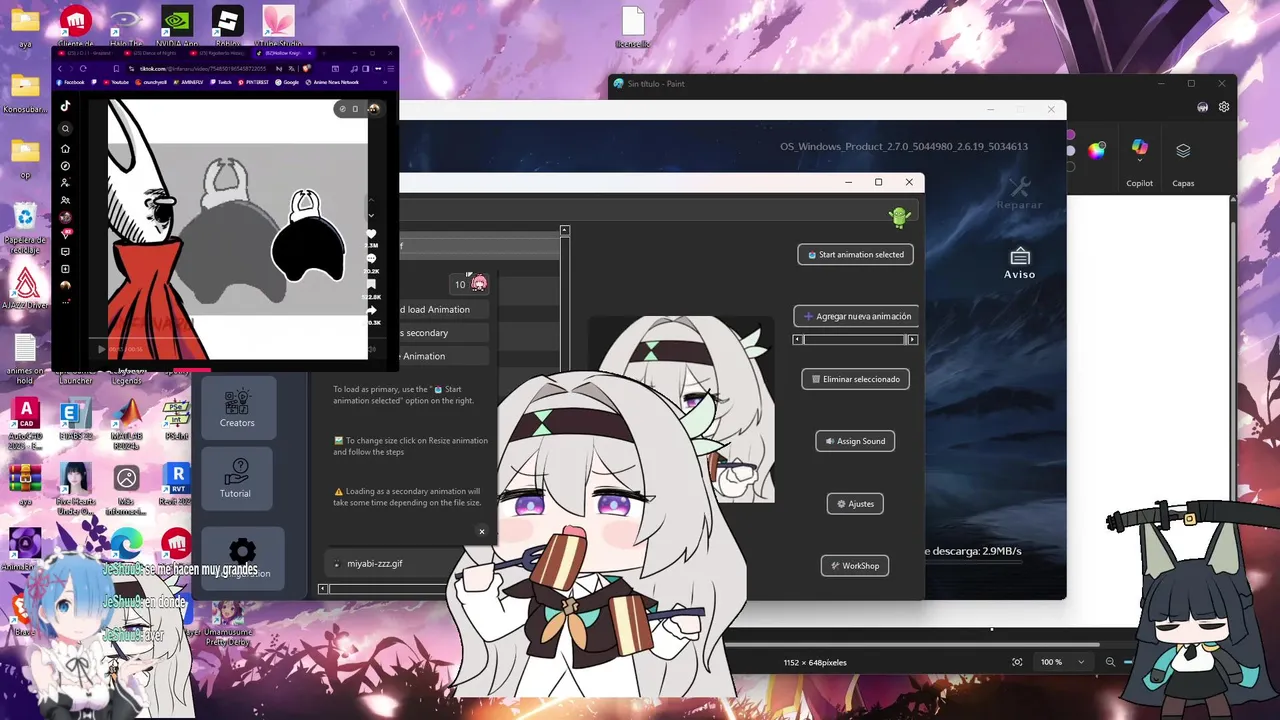This screenshot has height=720, width=1280.
Task: Expand the browser bookmarks overflow chevron
Action: coord(385,82)
